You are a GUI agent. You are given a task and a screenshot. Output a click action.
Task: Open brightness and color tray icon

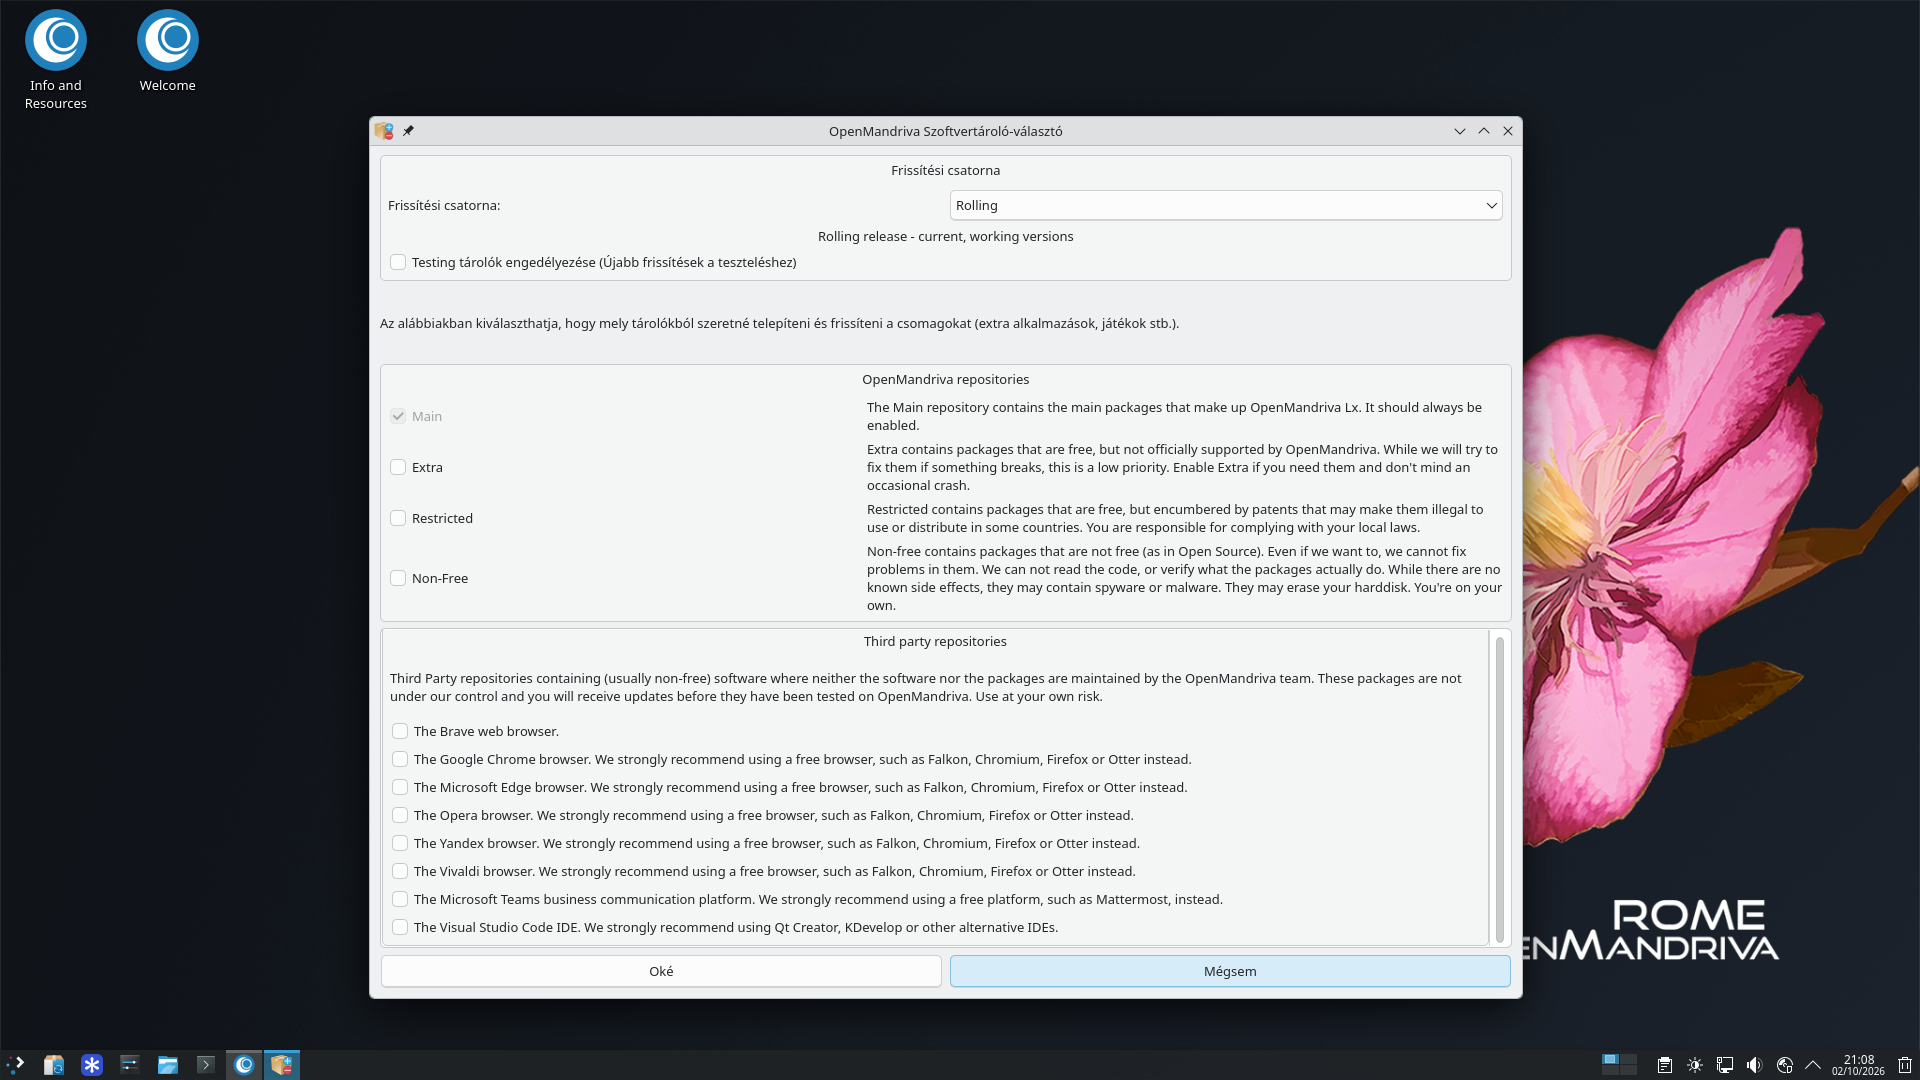(x=1695, y=1065)
